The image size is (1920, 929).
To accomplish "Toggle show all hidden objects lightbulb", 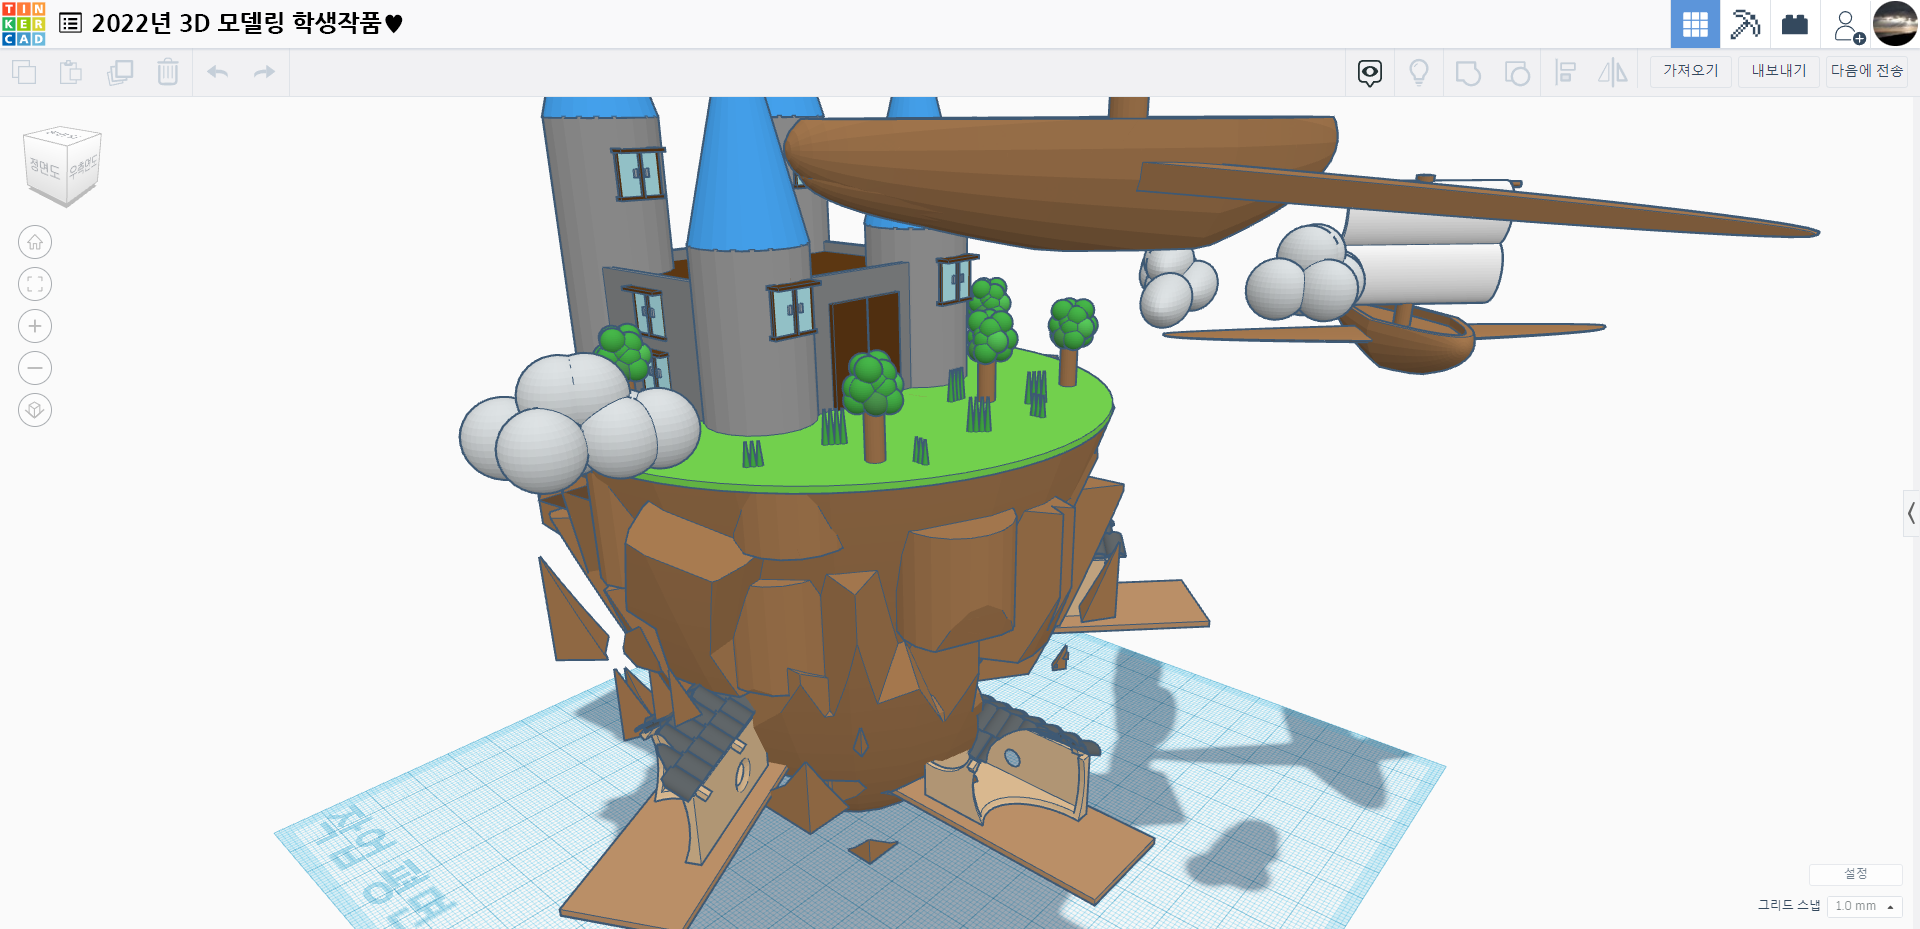I will click(x=1418, y=73).
